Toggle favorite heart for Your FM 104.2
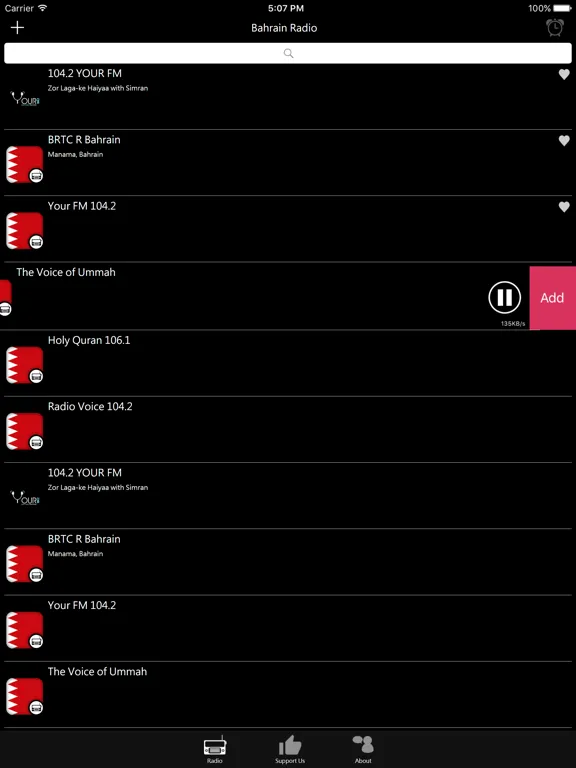Image resolution: width=576 pixels, height=768 pixels. click(x=564, y=207)
